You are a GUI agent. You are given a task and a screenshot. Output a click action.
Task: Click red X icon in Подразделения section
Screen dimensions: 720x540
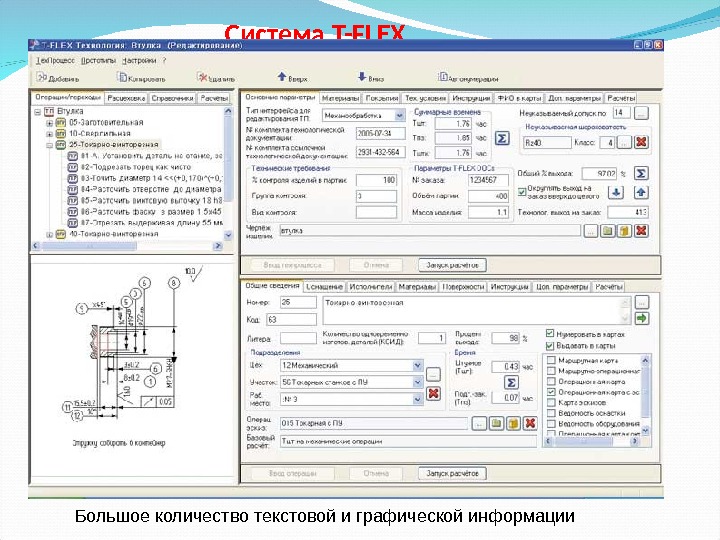(433, 394)
